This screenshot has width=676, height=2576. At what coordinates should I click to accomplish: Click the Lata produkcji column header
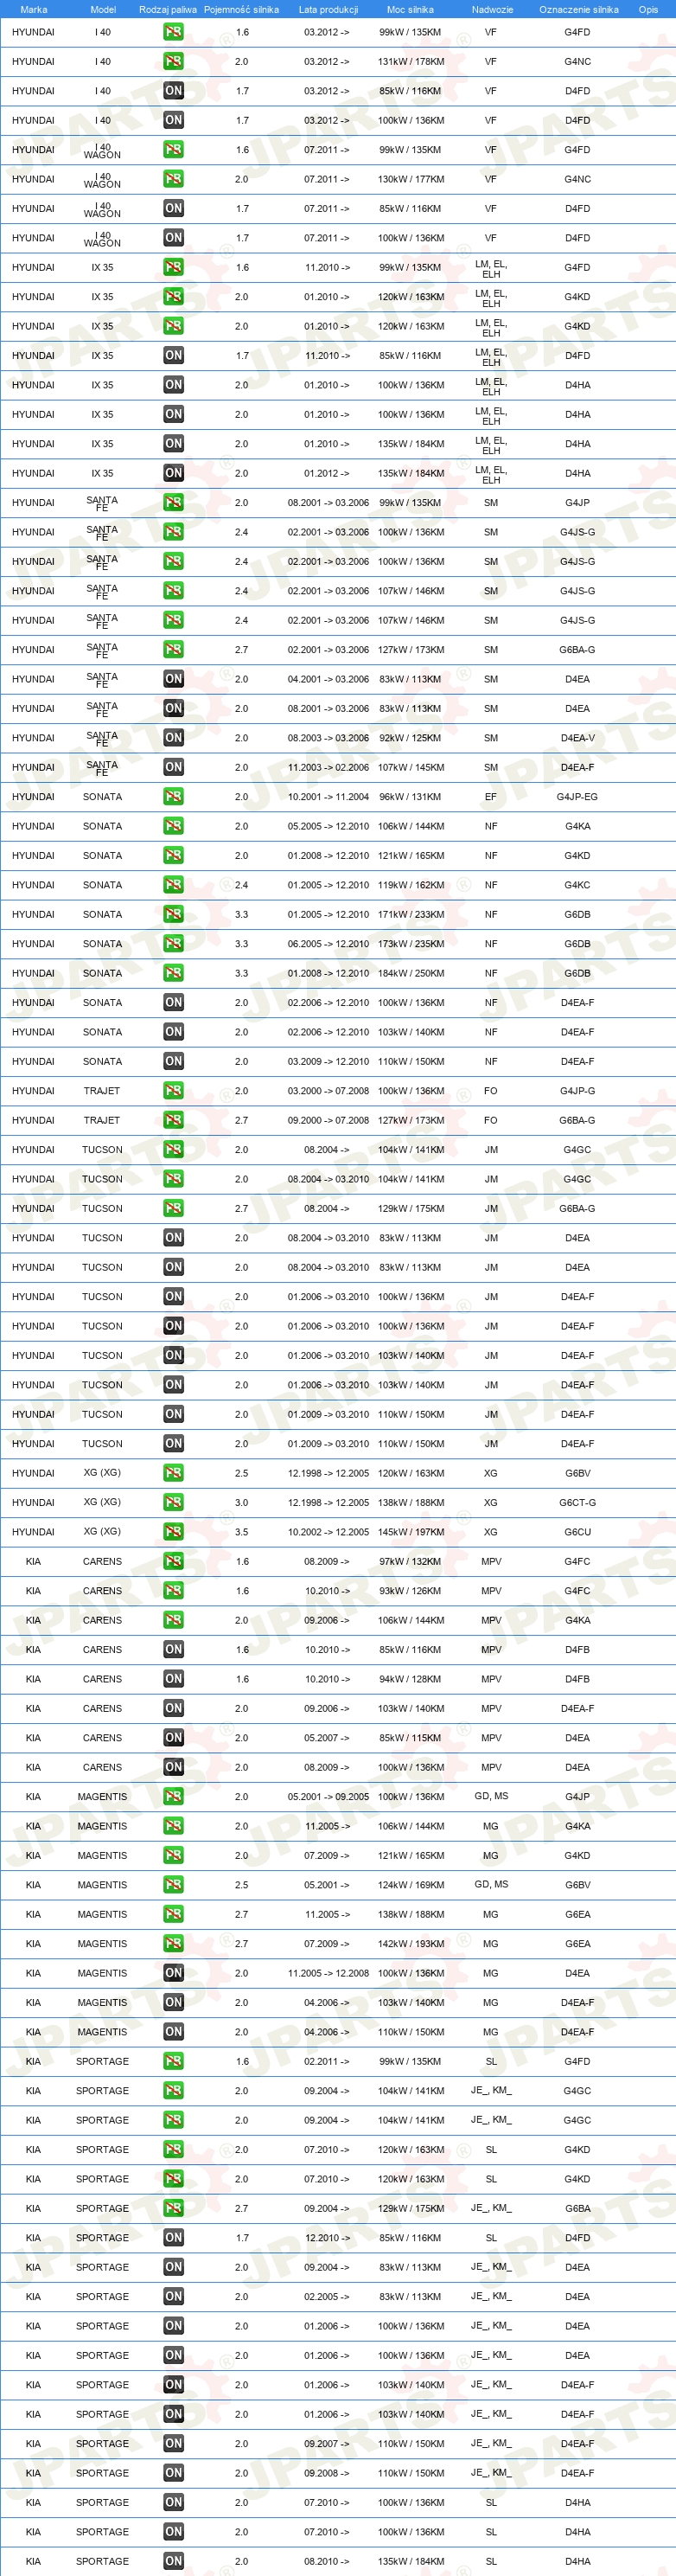(x=328, y=9)
